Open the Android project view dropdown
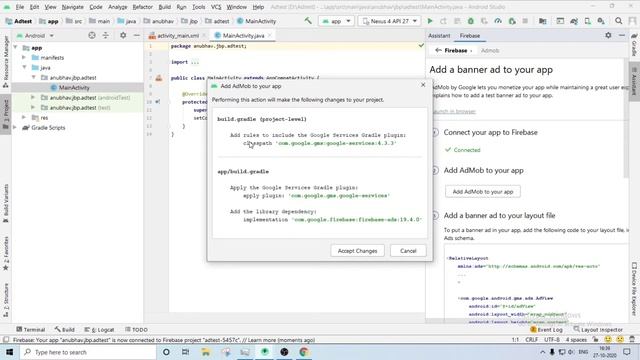 35,36
